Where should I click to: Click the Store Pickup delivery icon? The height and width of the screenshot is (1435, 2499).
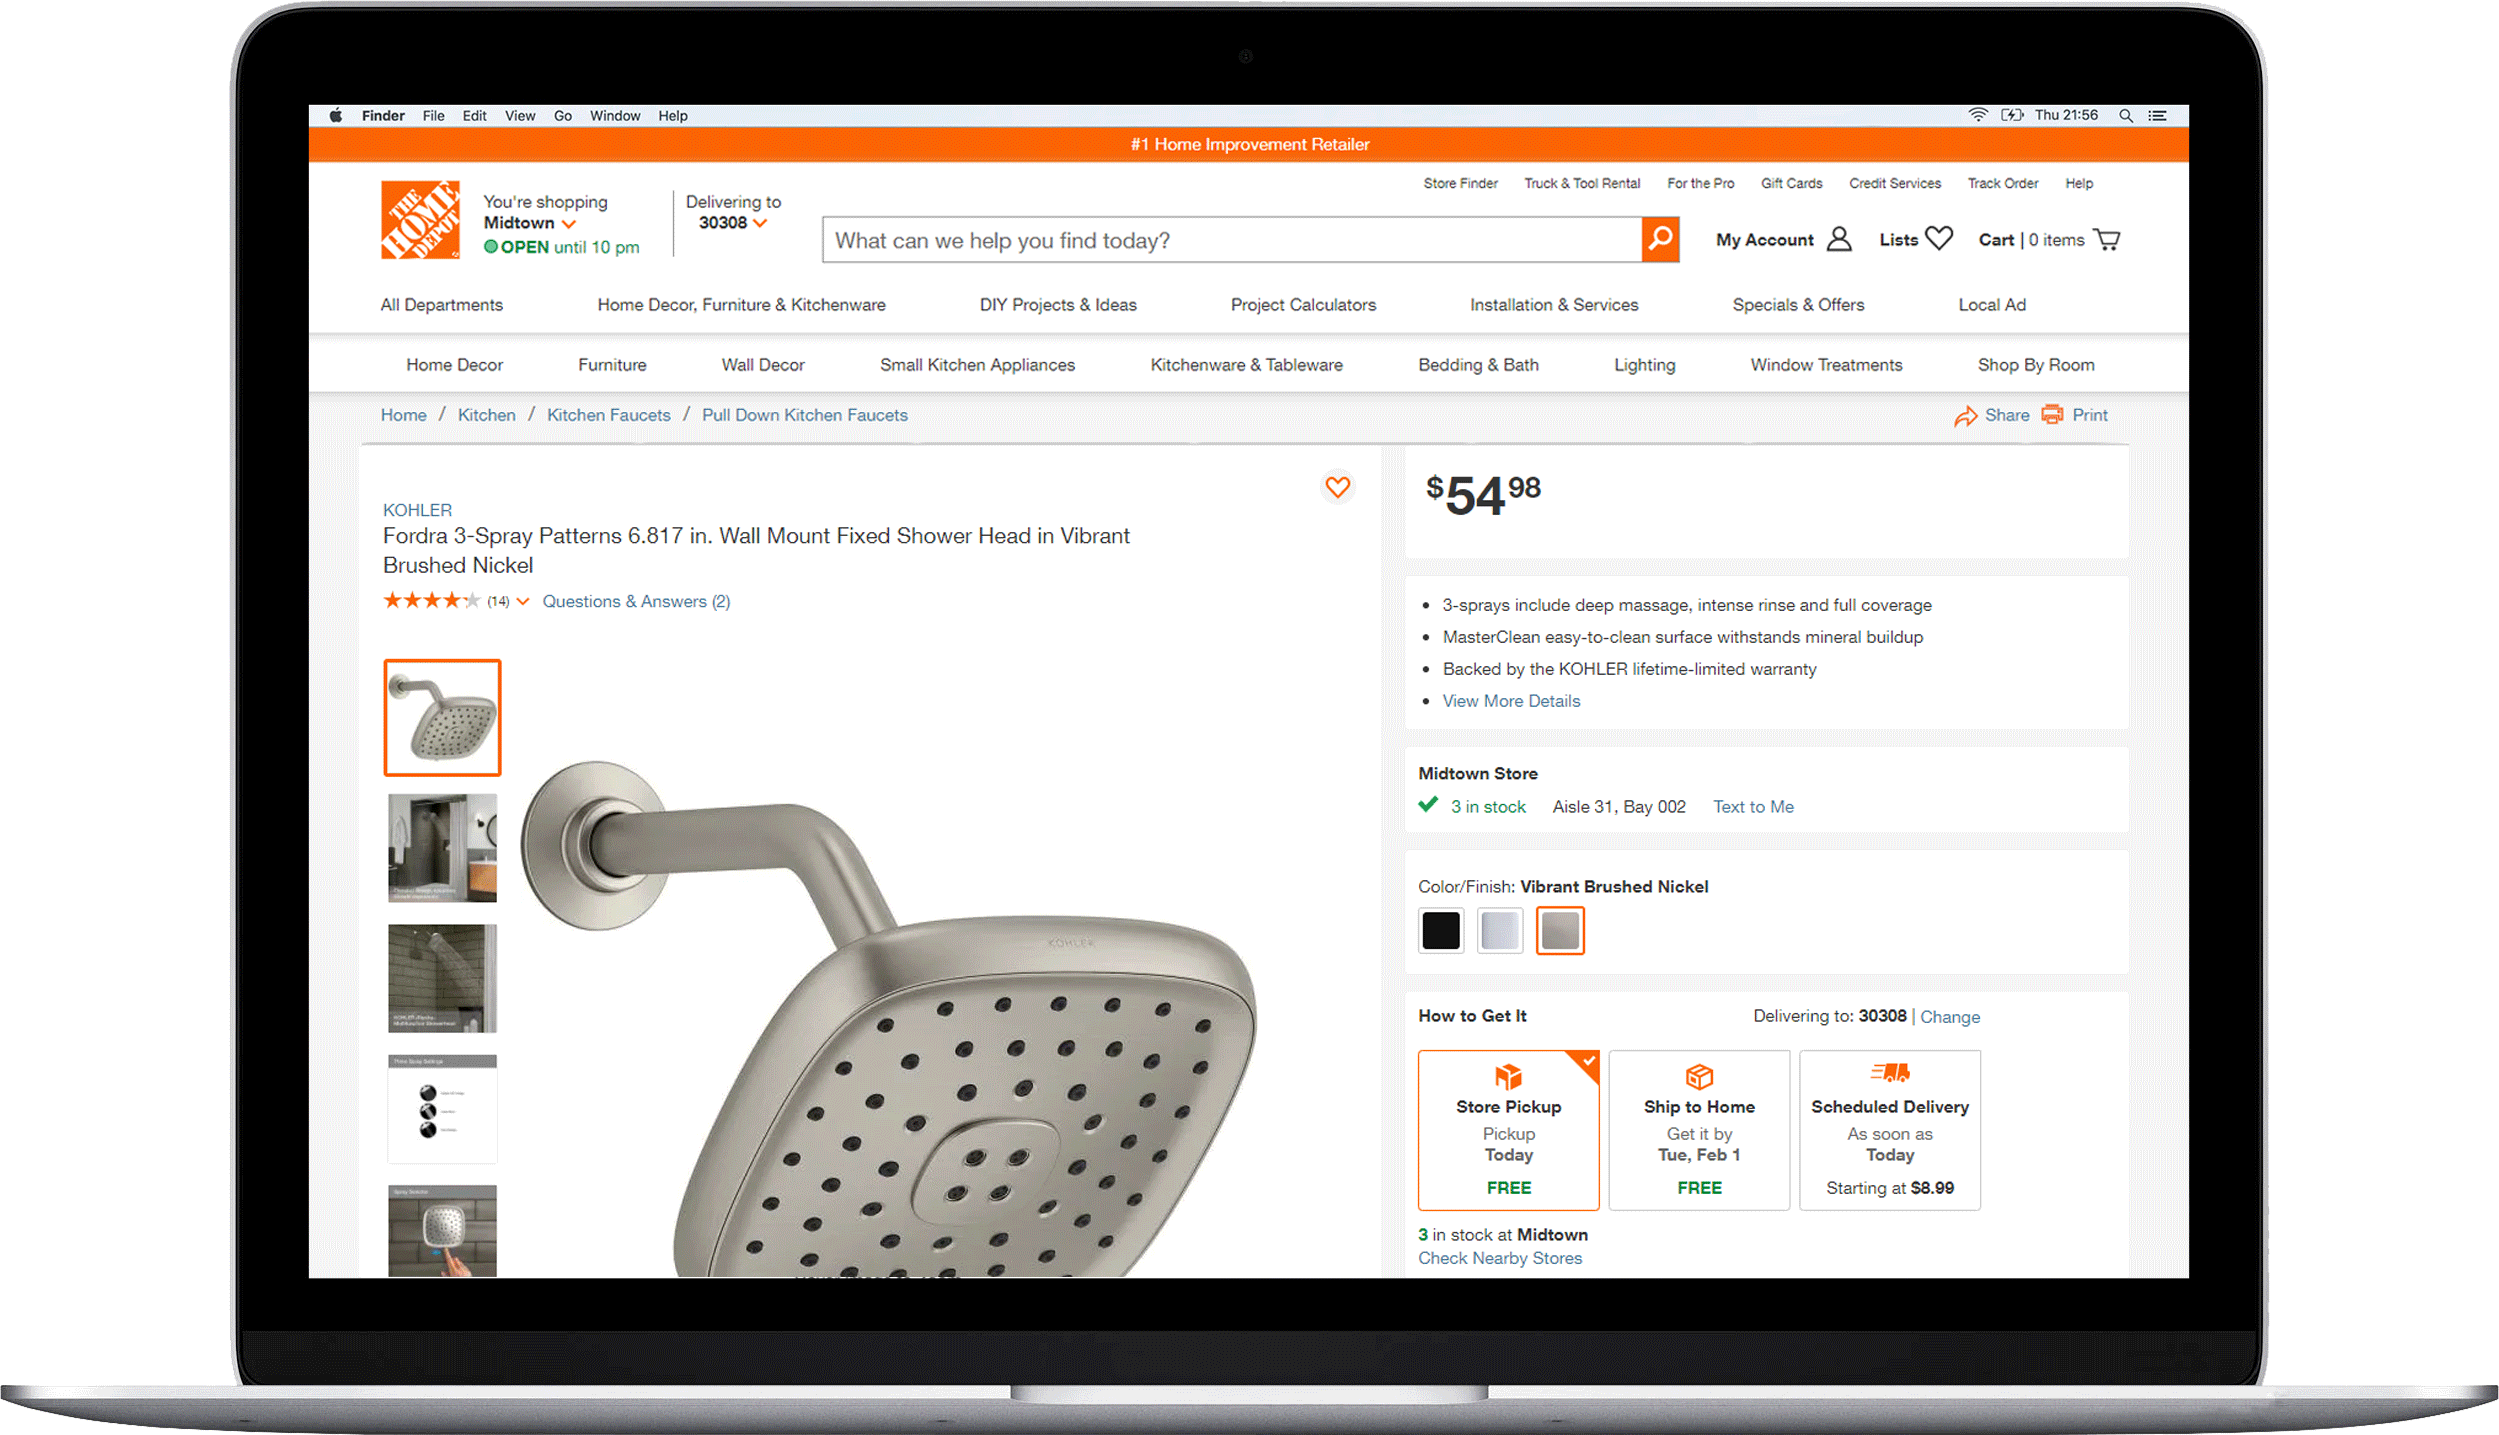coord(1507,1075)
